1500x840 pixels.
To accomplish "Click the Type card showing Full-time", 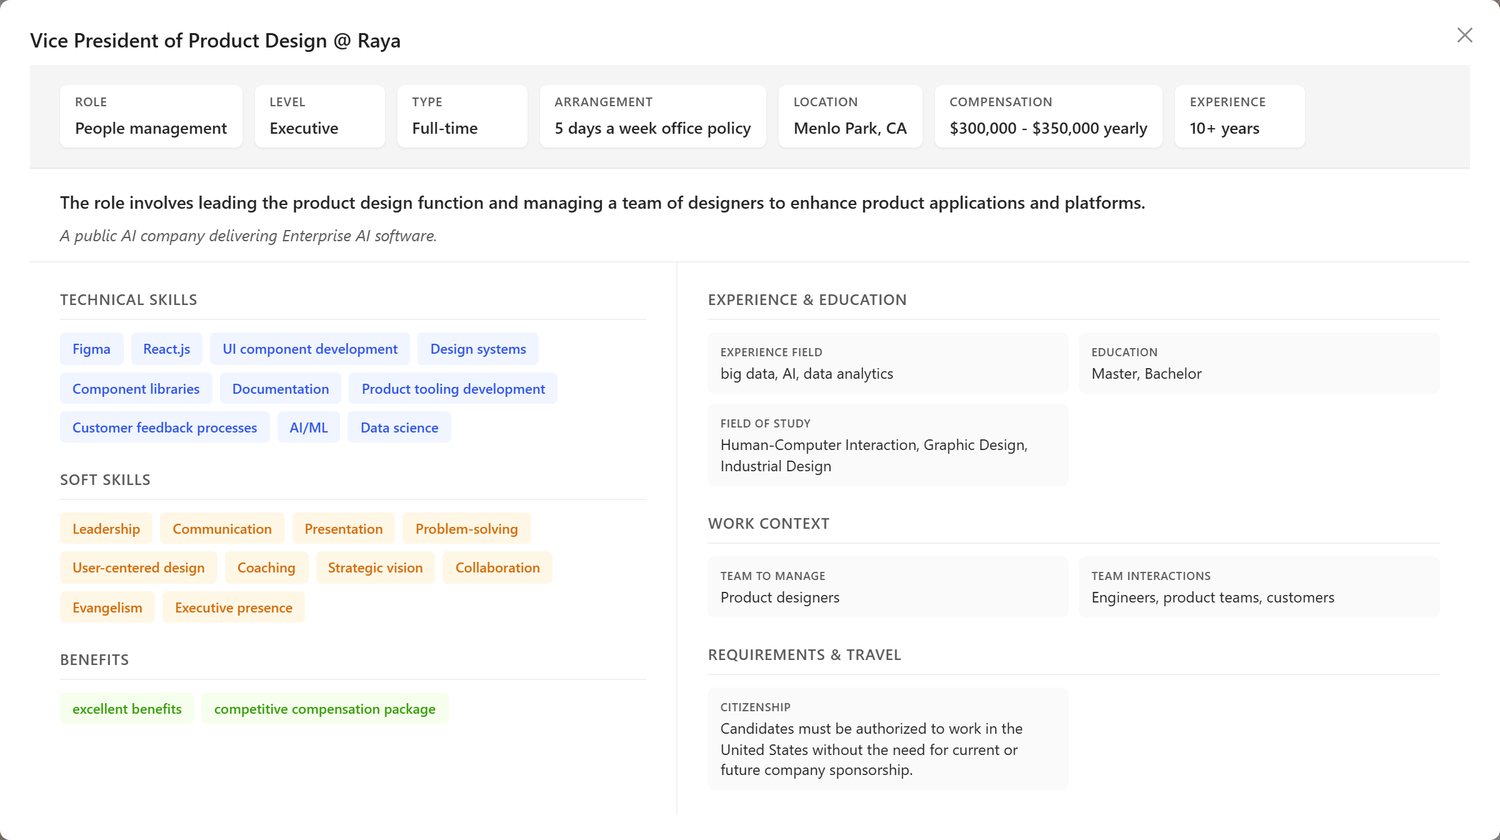I will pyautogui.click(x=462, y=116).
